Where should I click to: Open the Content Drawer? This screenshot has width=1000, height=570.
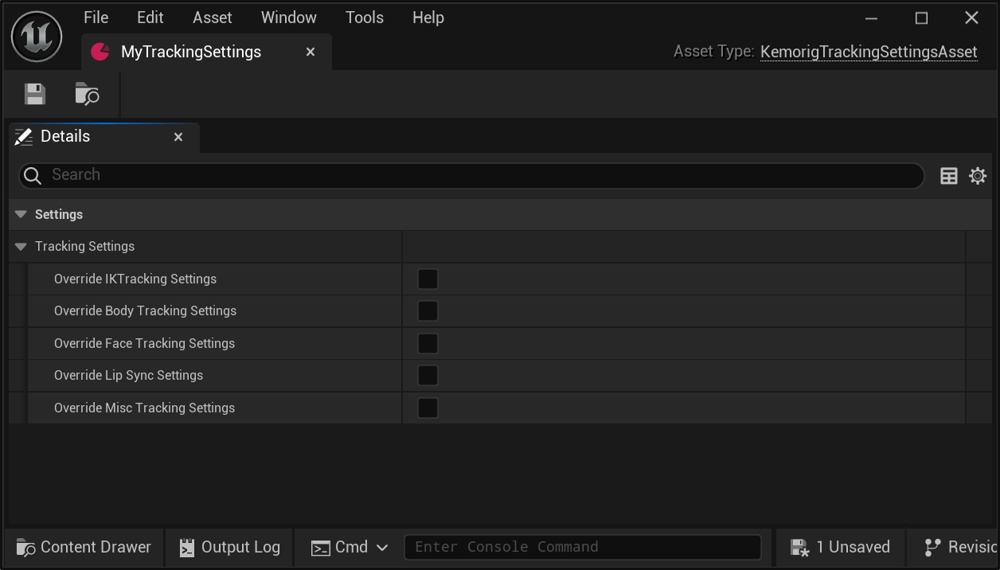click(x=83, y=547)
